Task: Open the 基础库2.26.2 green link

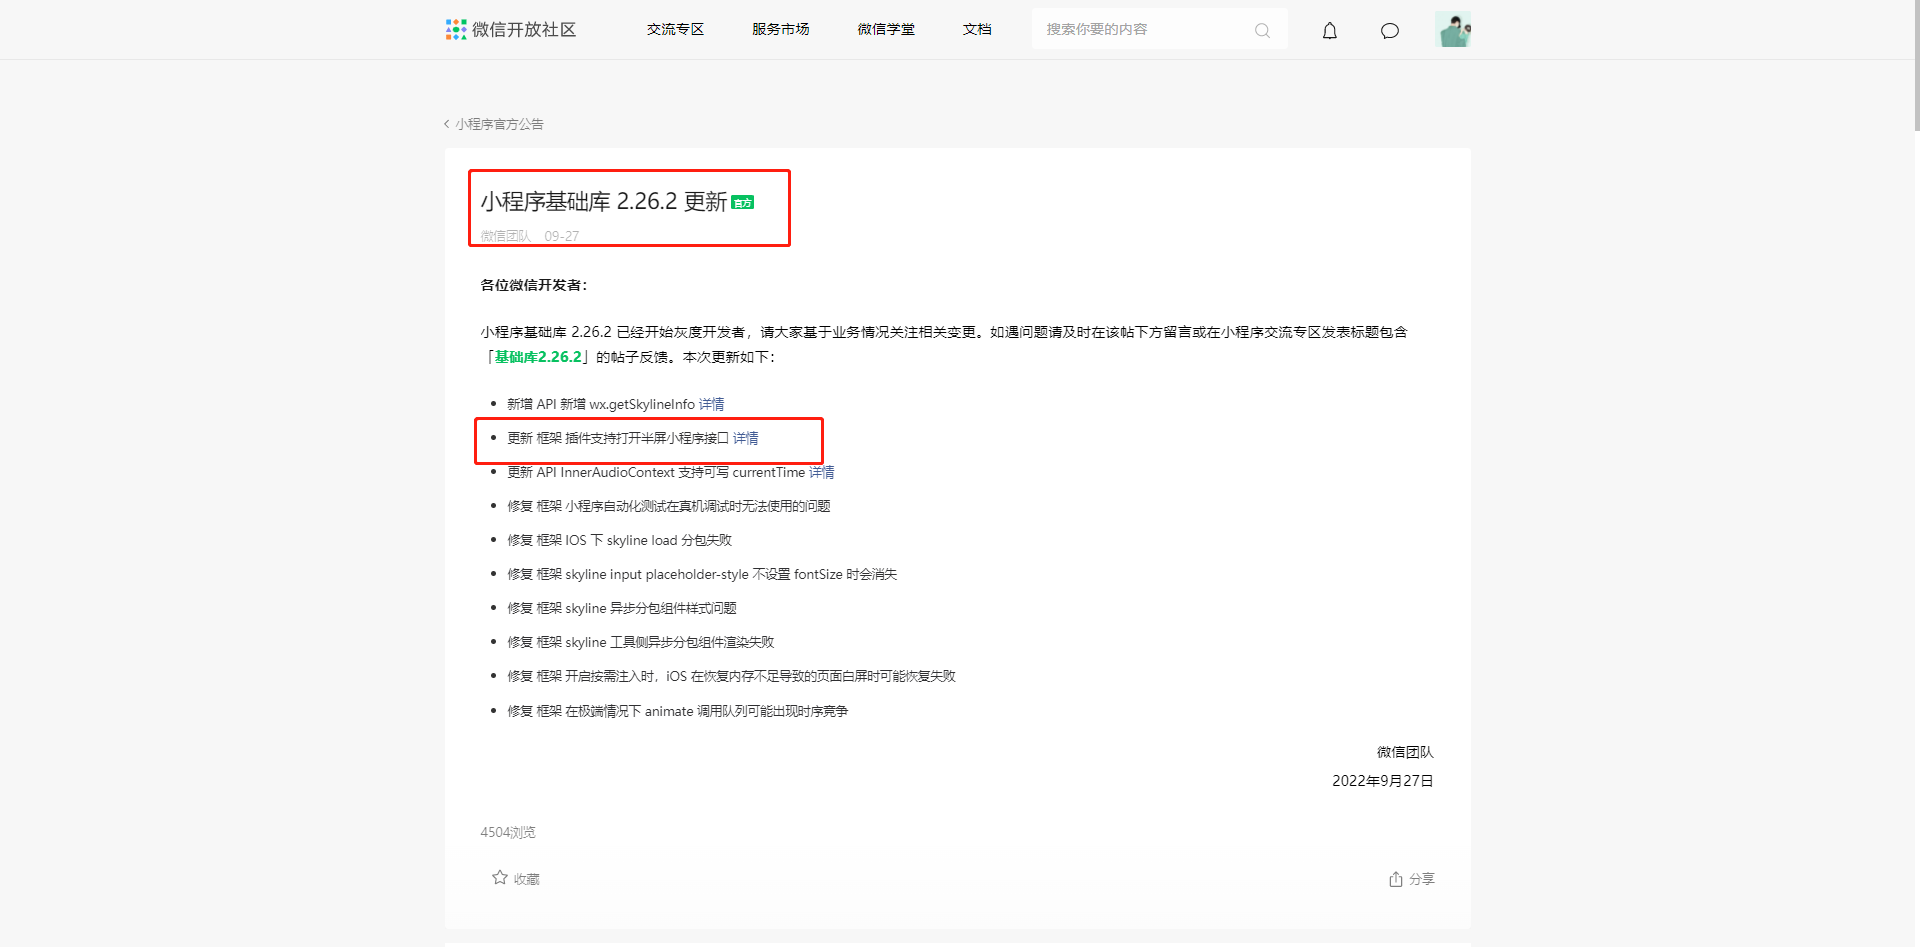Action: [538, 357]
